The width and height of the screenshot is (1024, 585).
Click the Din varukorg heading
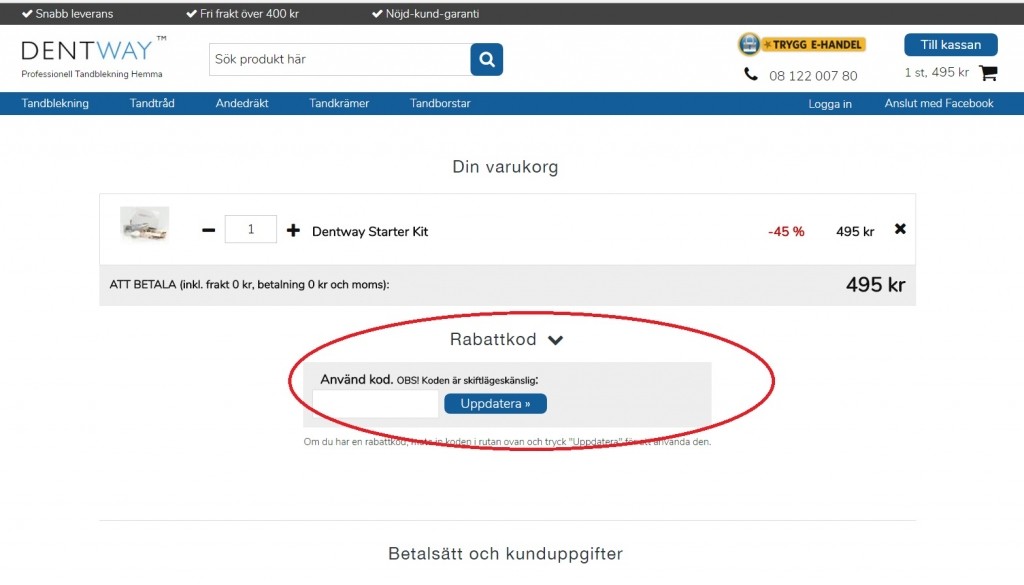coord(505,166)
